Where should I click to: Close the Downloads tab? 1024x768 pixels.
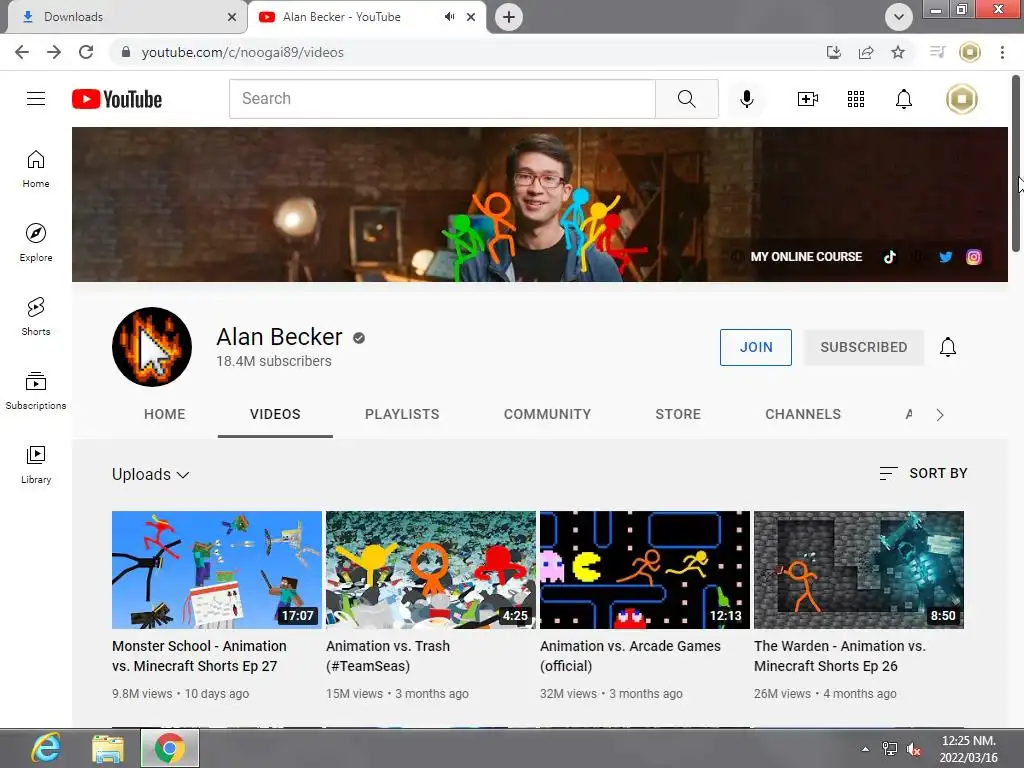(232, 17)
